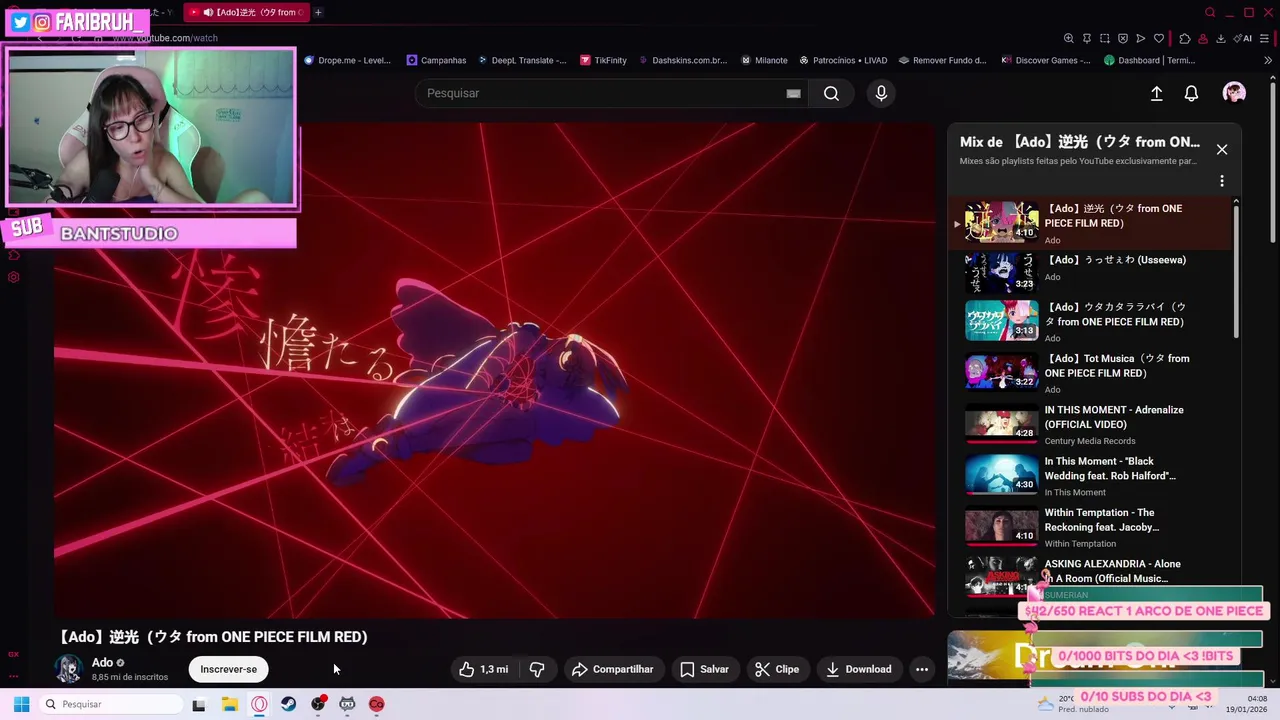Activate voice search microphone

point(881,93)
